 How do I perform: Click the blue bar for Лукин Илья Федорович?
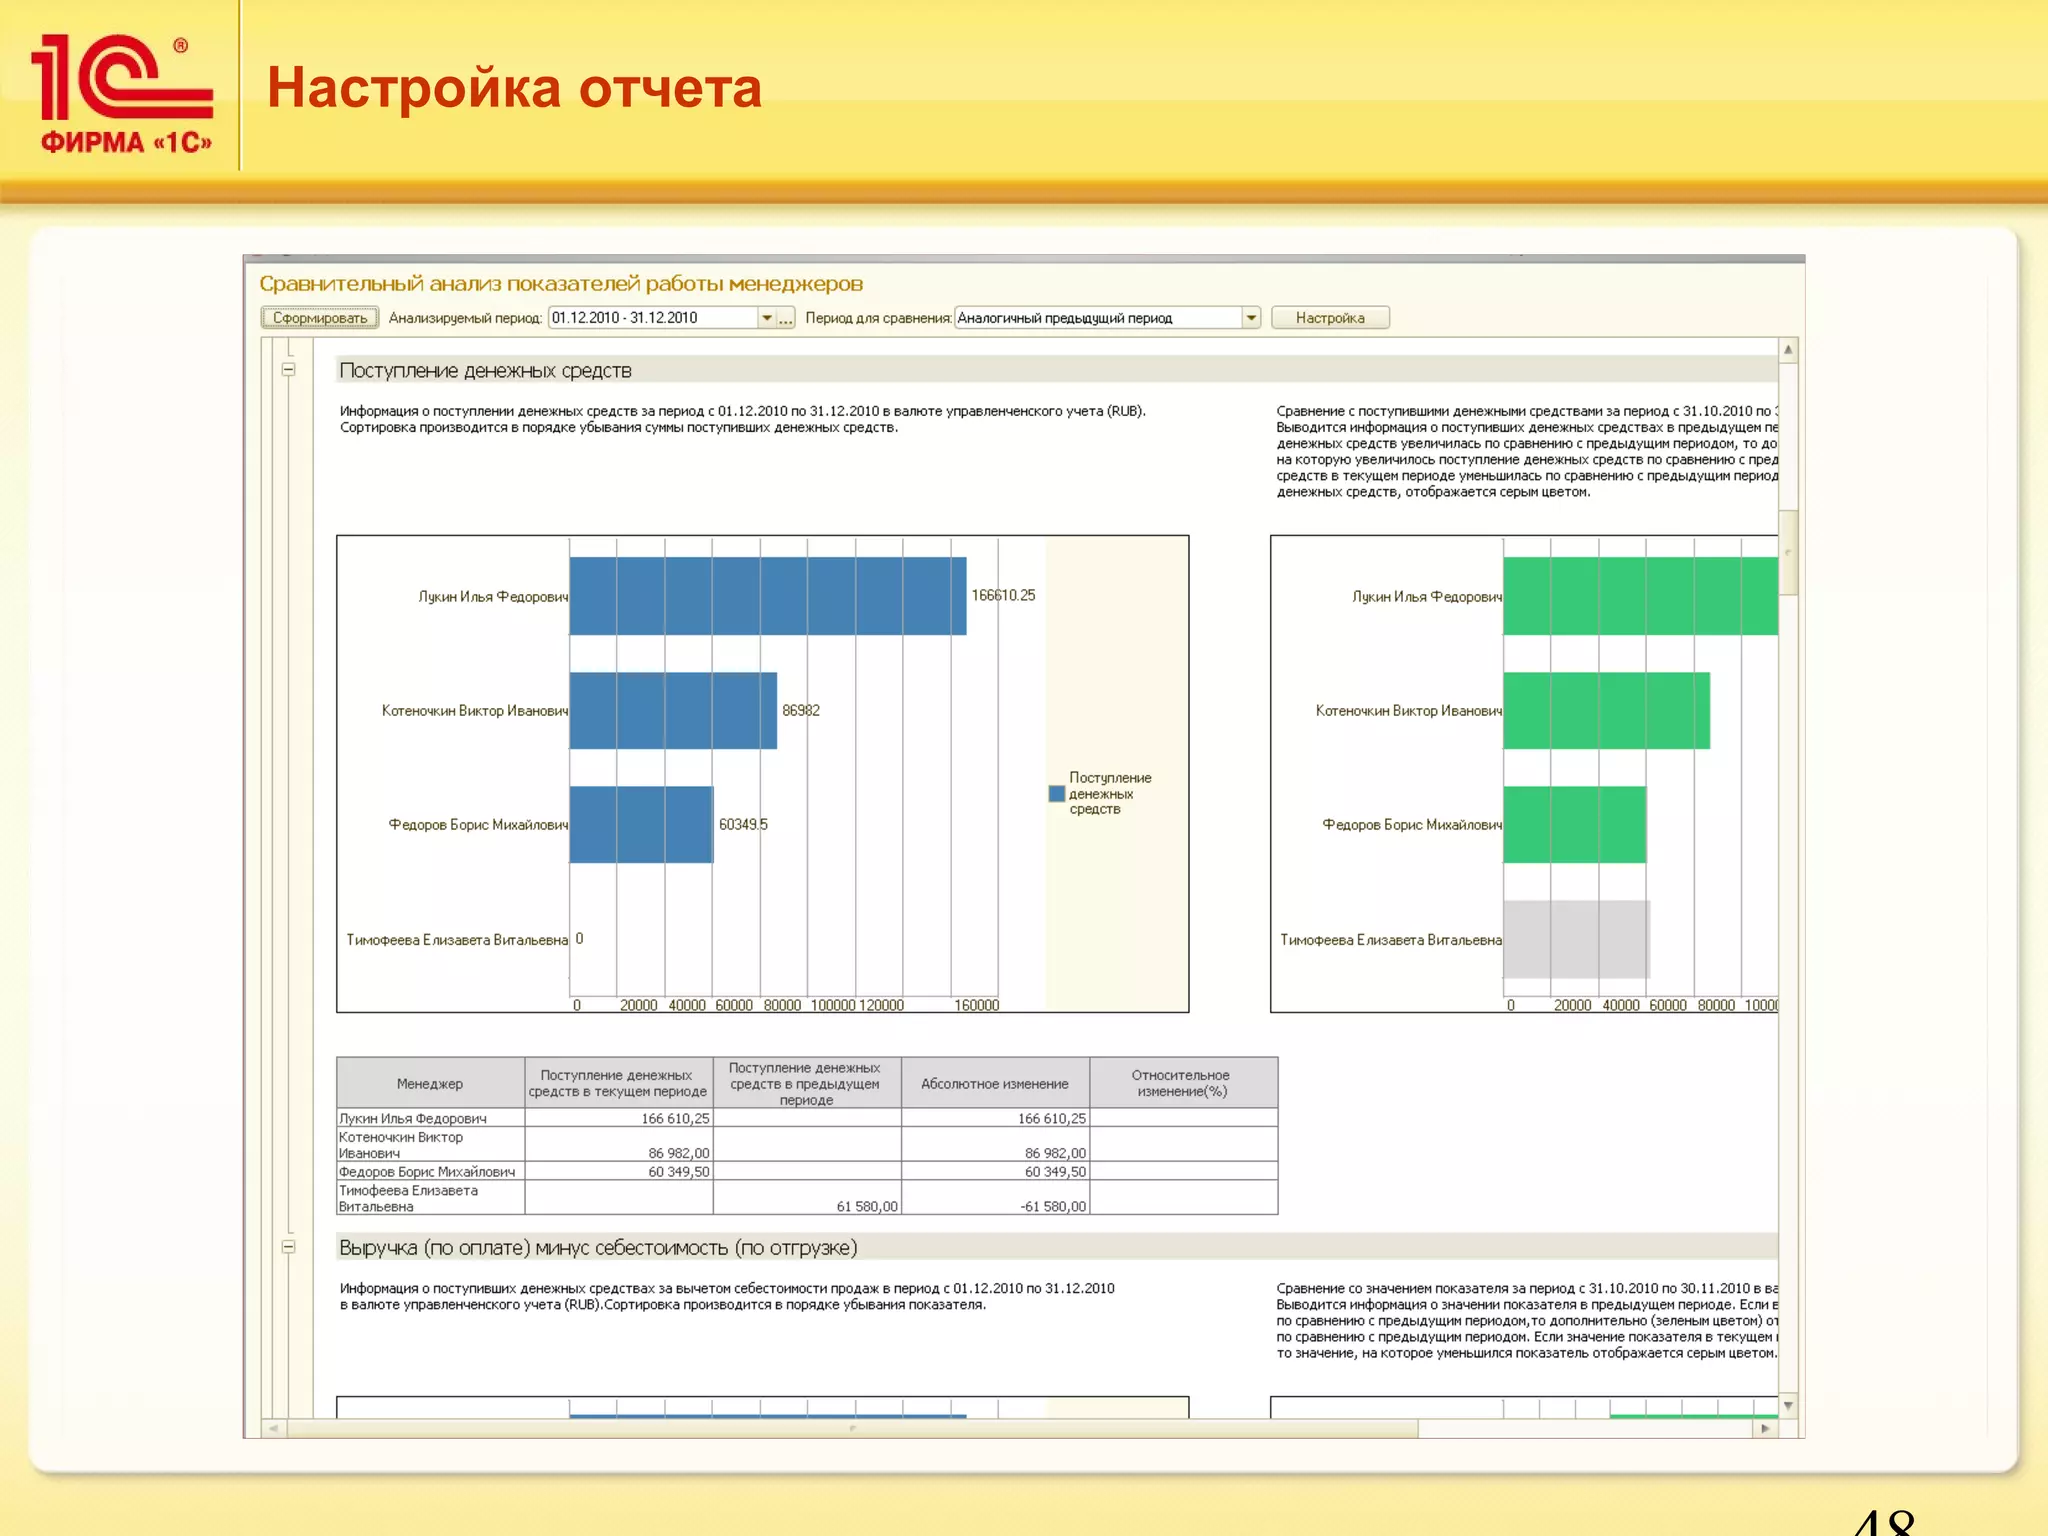768,596
